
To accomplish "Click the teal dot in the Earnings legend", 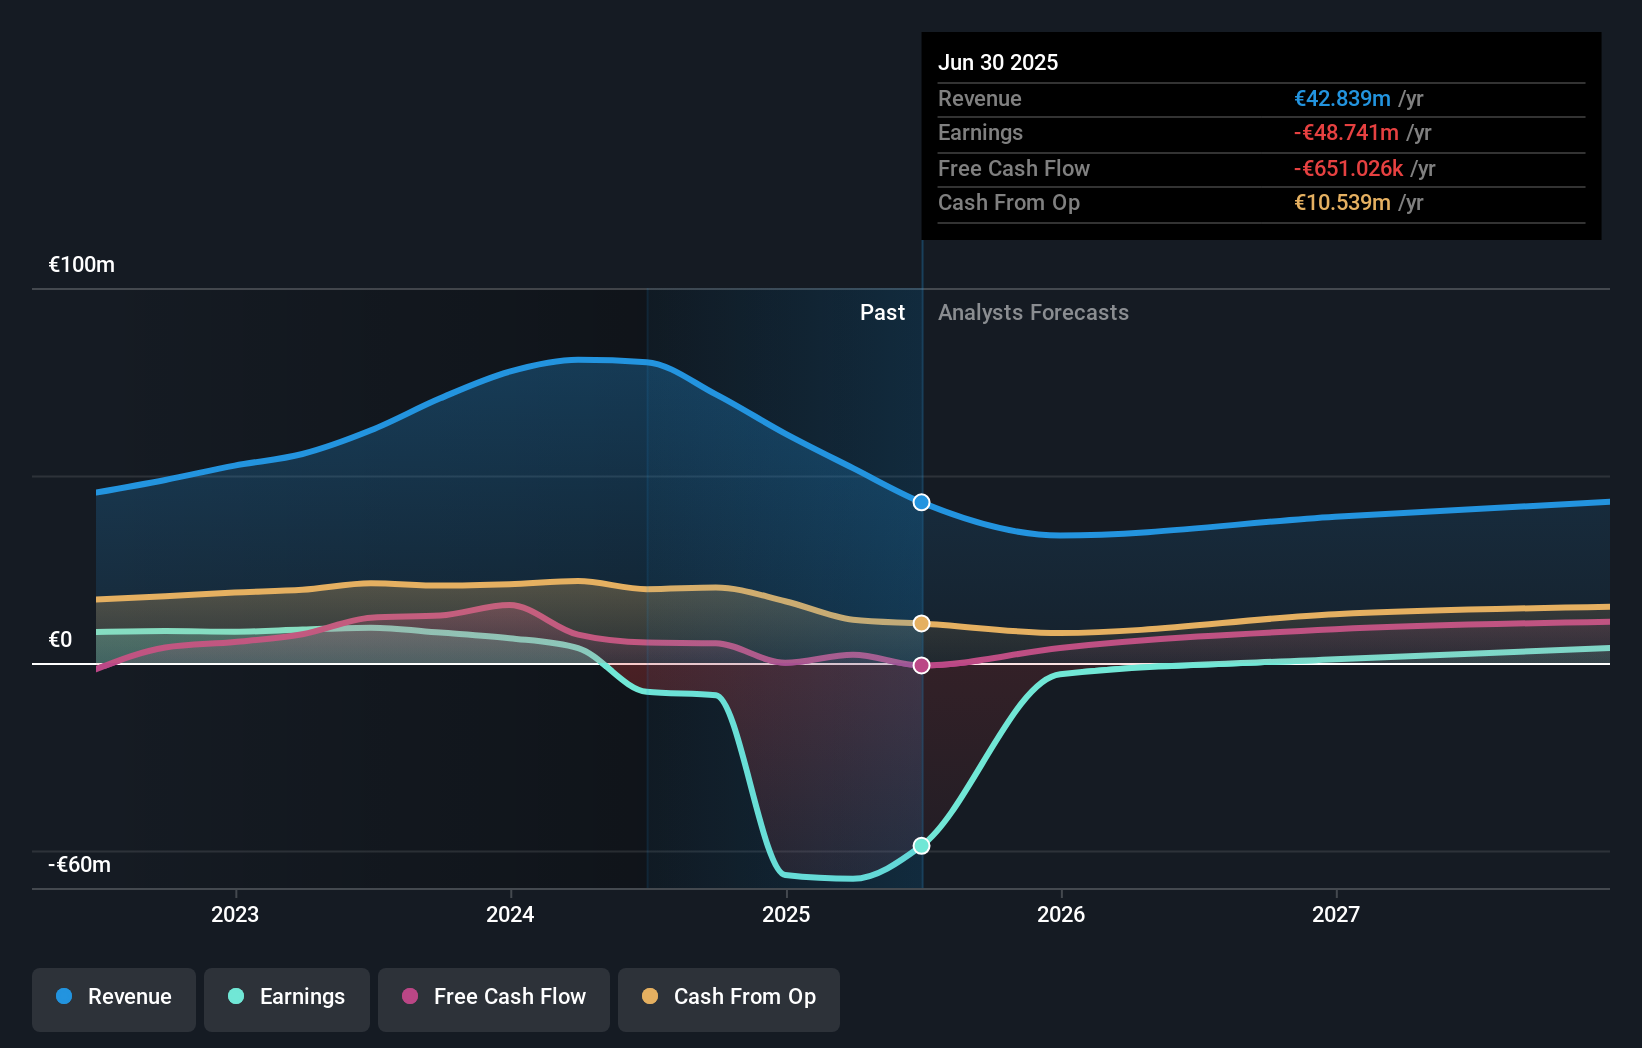I will (235, 997).
